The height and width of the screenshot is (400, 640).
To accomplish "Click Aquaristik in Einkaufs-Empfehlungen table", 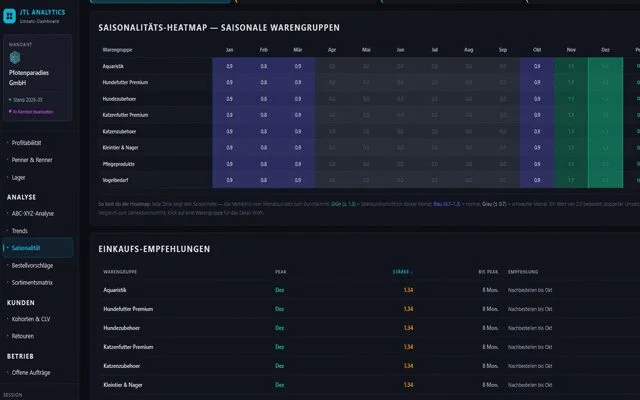I will click(x=115, y=290).
